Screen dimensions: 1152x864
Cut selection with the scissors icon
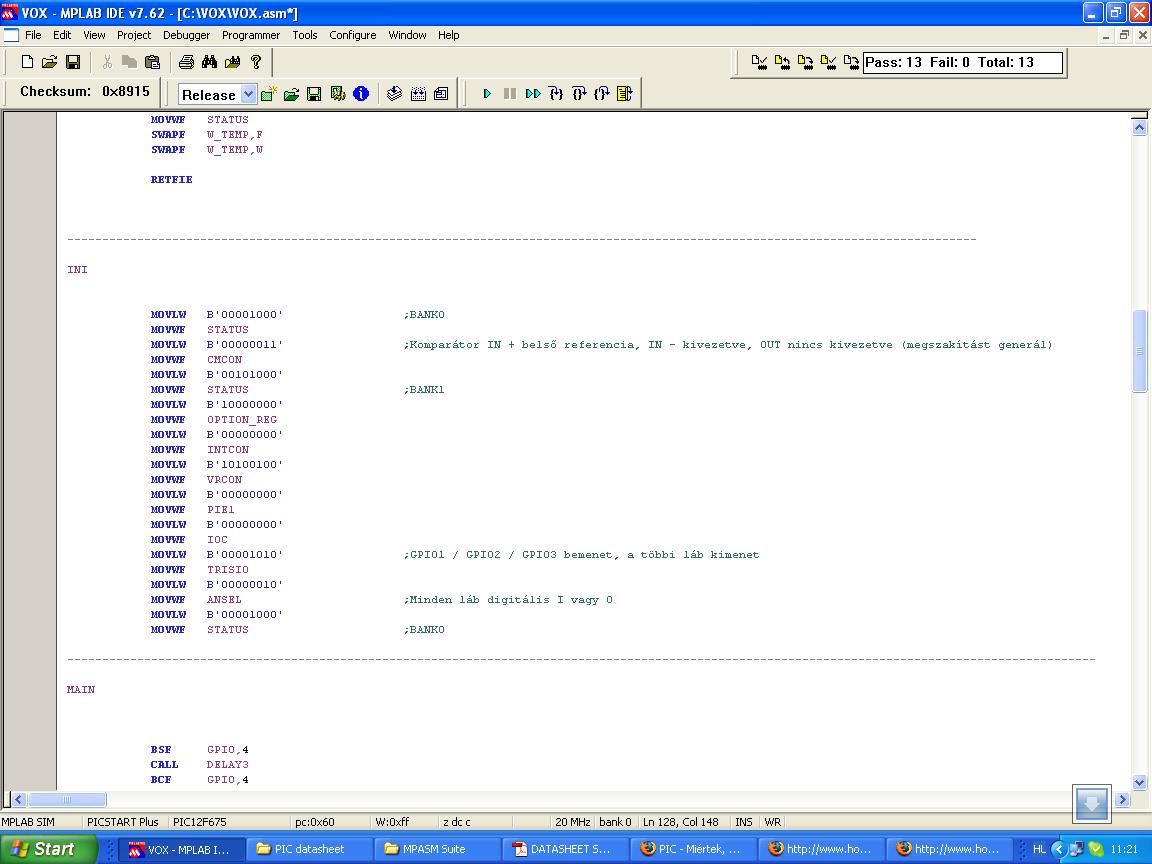[x=107, y=62]
